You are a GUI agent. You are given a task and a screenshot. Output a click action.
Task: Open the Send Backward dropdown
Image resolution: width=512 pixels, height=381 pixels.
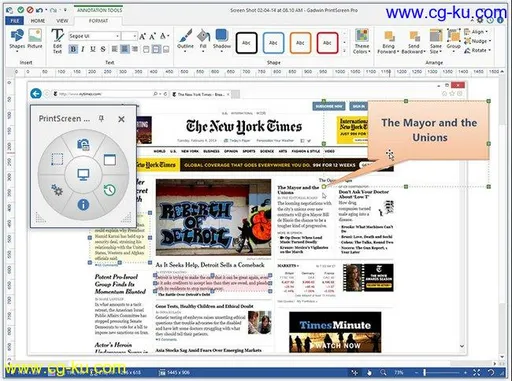pyautogui.click(x=413, y=42)
